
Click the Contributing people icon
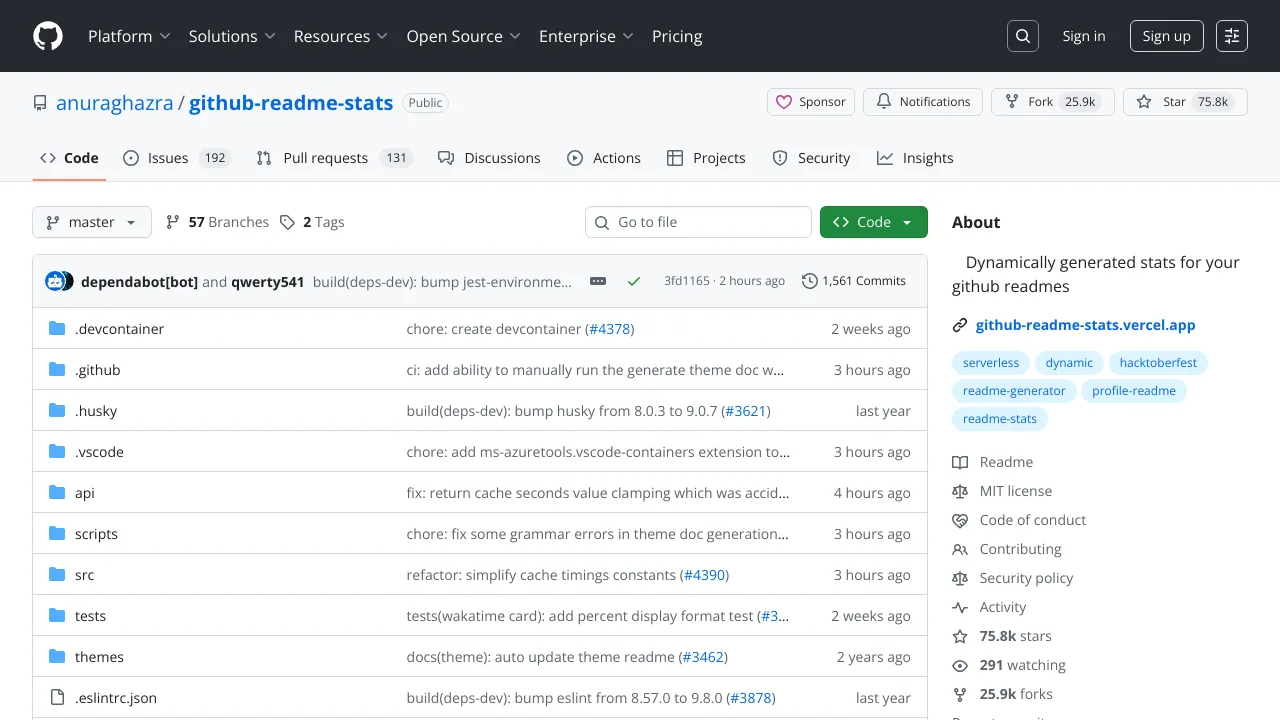(x=960, y=549)
